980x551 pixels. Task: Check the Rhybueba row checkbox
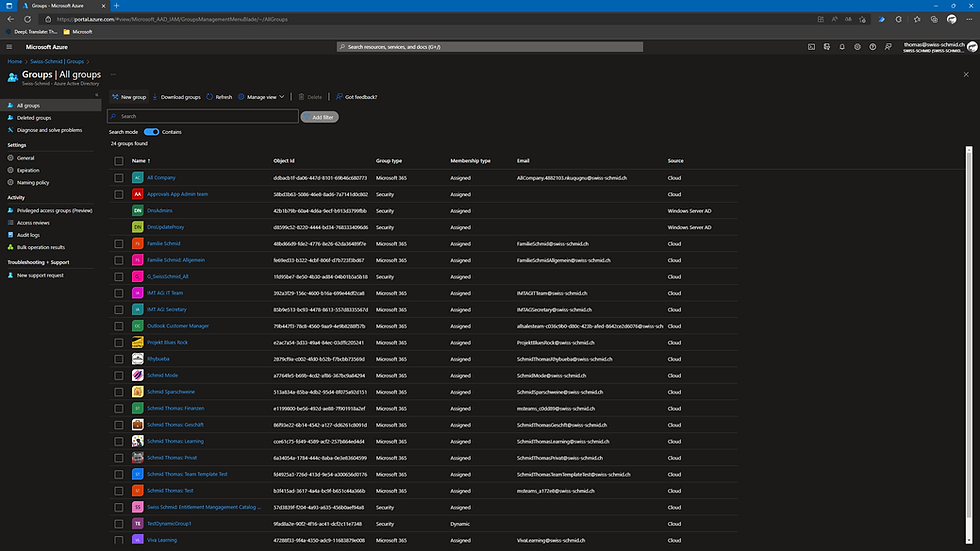[119, 359]
